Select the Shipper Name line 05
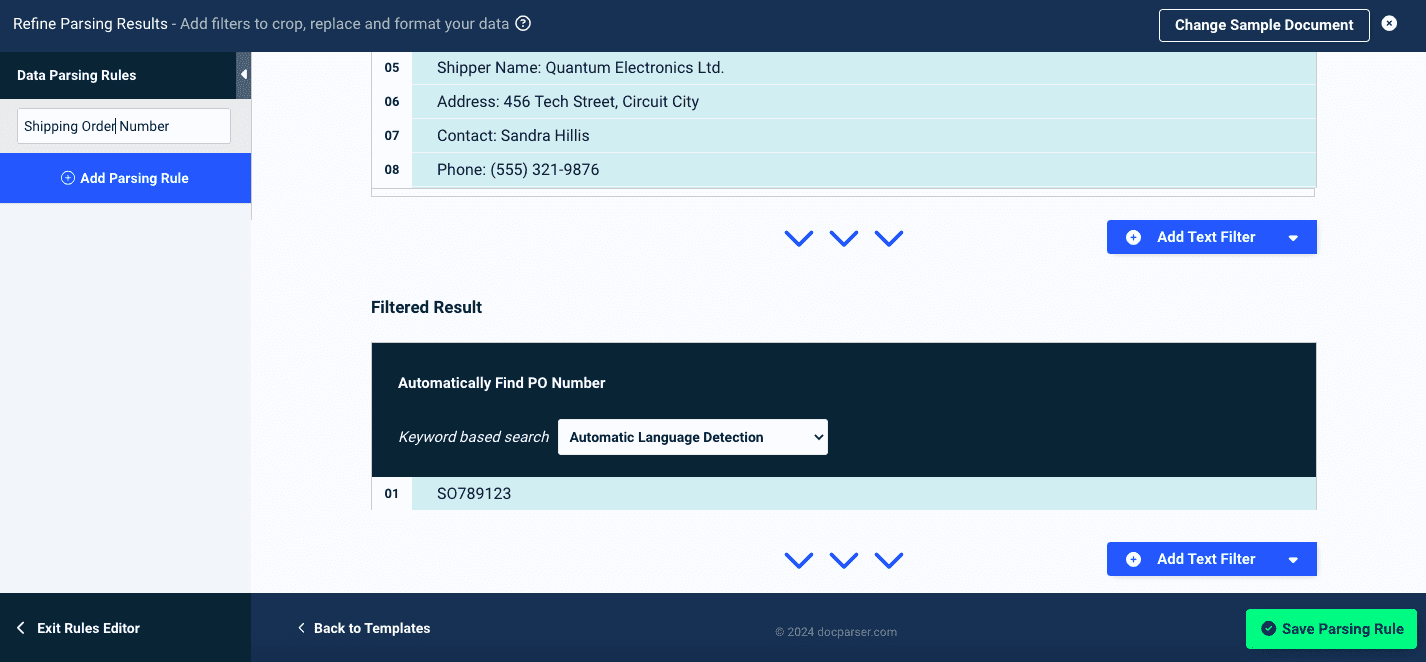This screenshot has width=1426, height=662. [x=580, y=68]
